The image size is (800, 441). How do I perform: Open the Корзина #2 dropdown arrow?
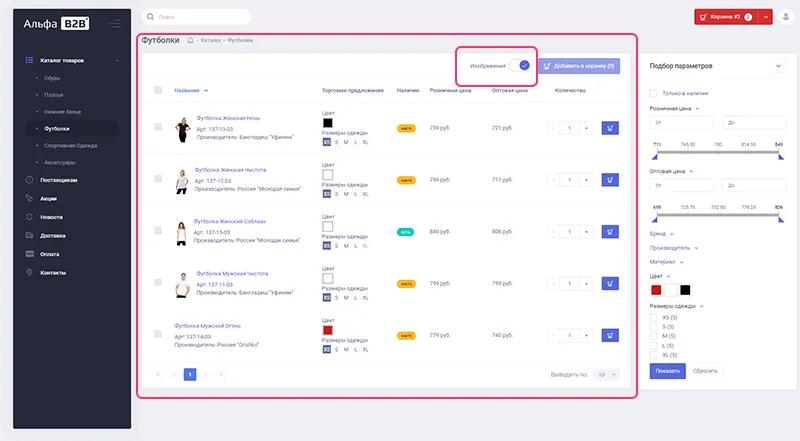pos(766,17)
